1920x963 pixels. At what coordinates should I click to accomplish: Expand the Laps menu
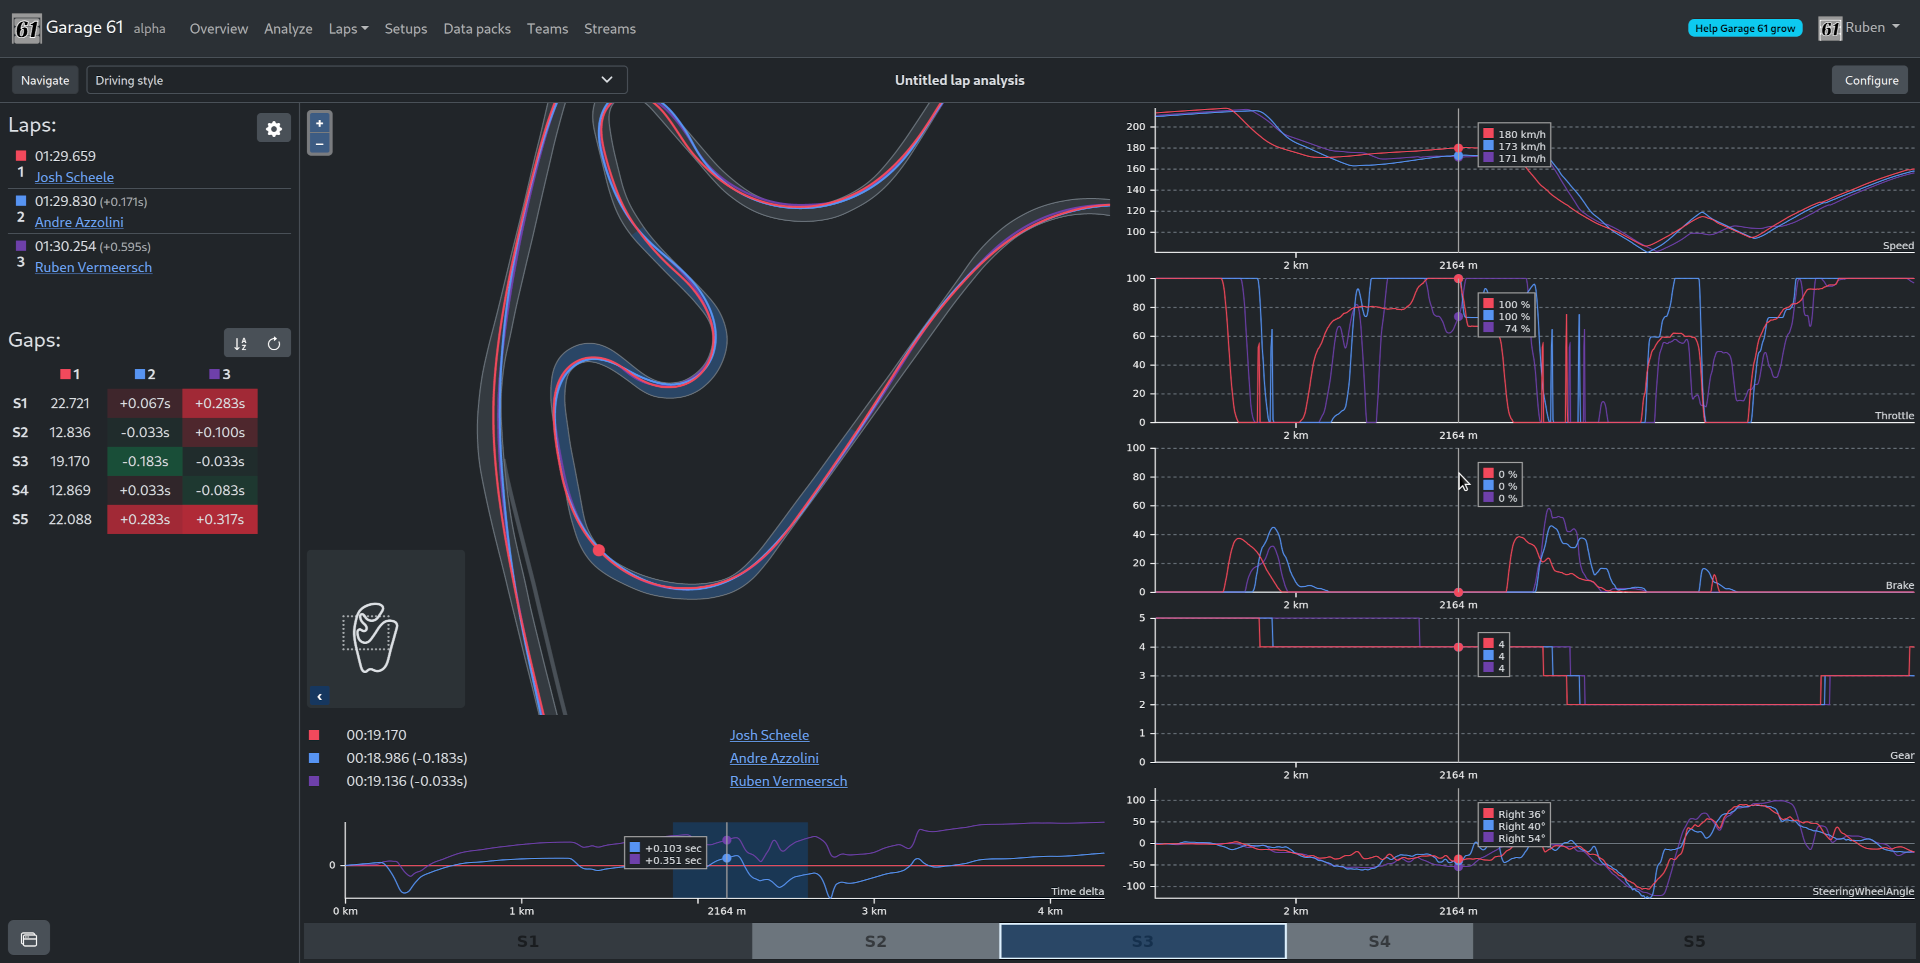pos(348,29)
